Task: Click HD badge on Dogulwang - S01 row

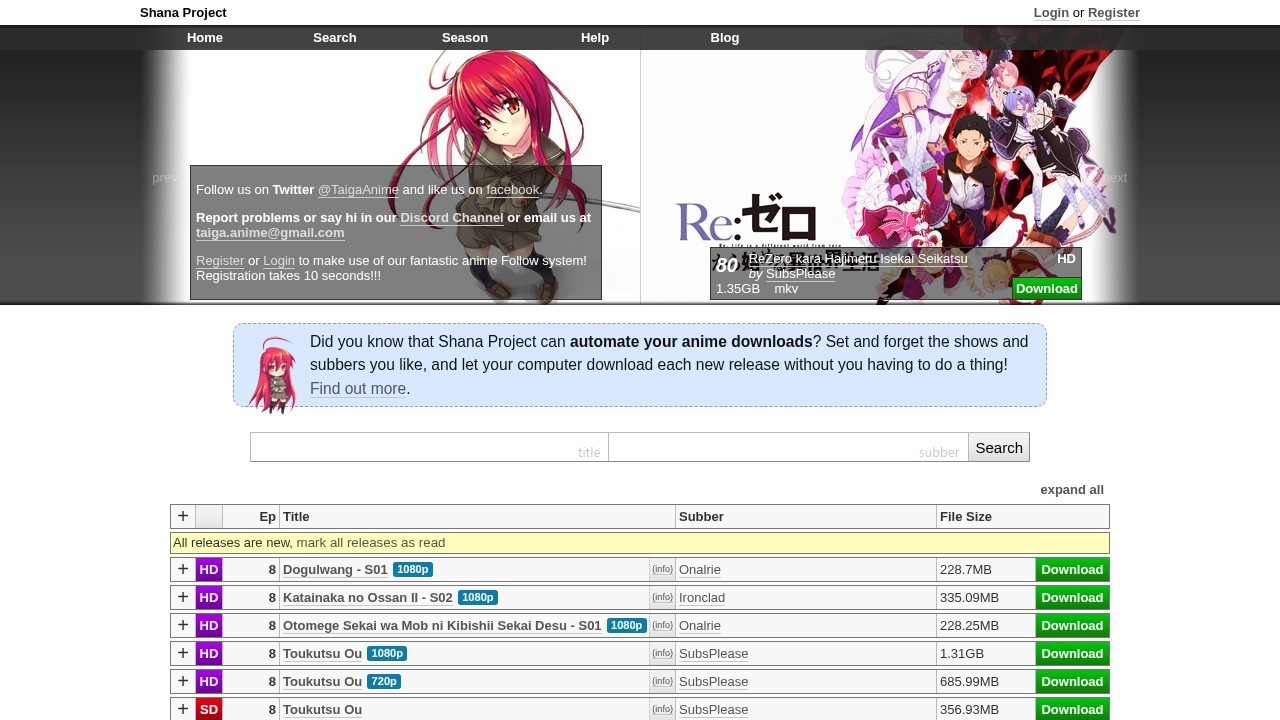Action: pyautogui.click(x=209, y=570)
